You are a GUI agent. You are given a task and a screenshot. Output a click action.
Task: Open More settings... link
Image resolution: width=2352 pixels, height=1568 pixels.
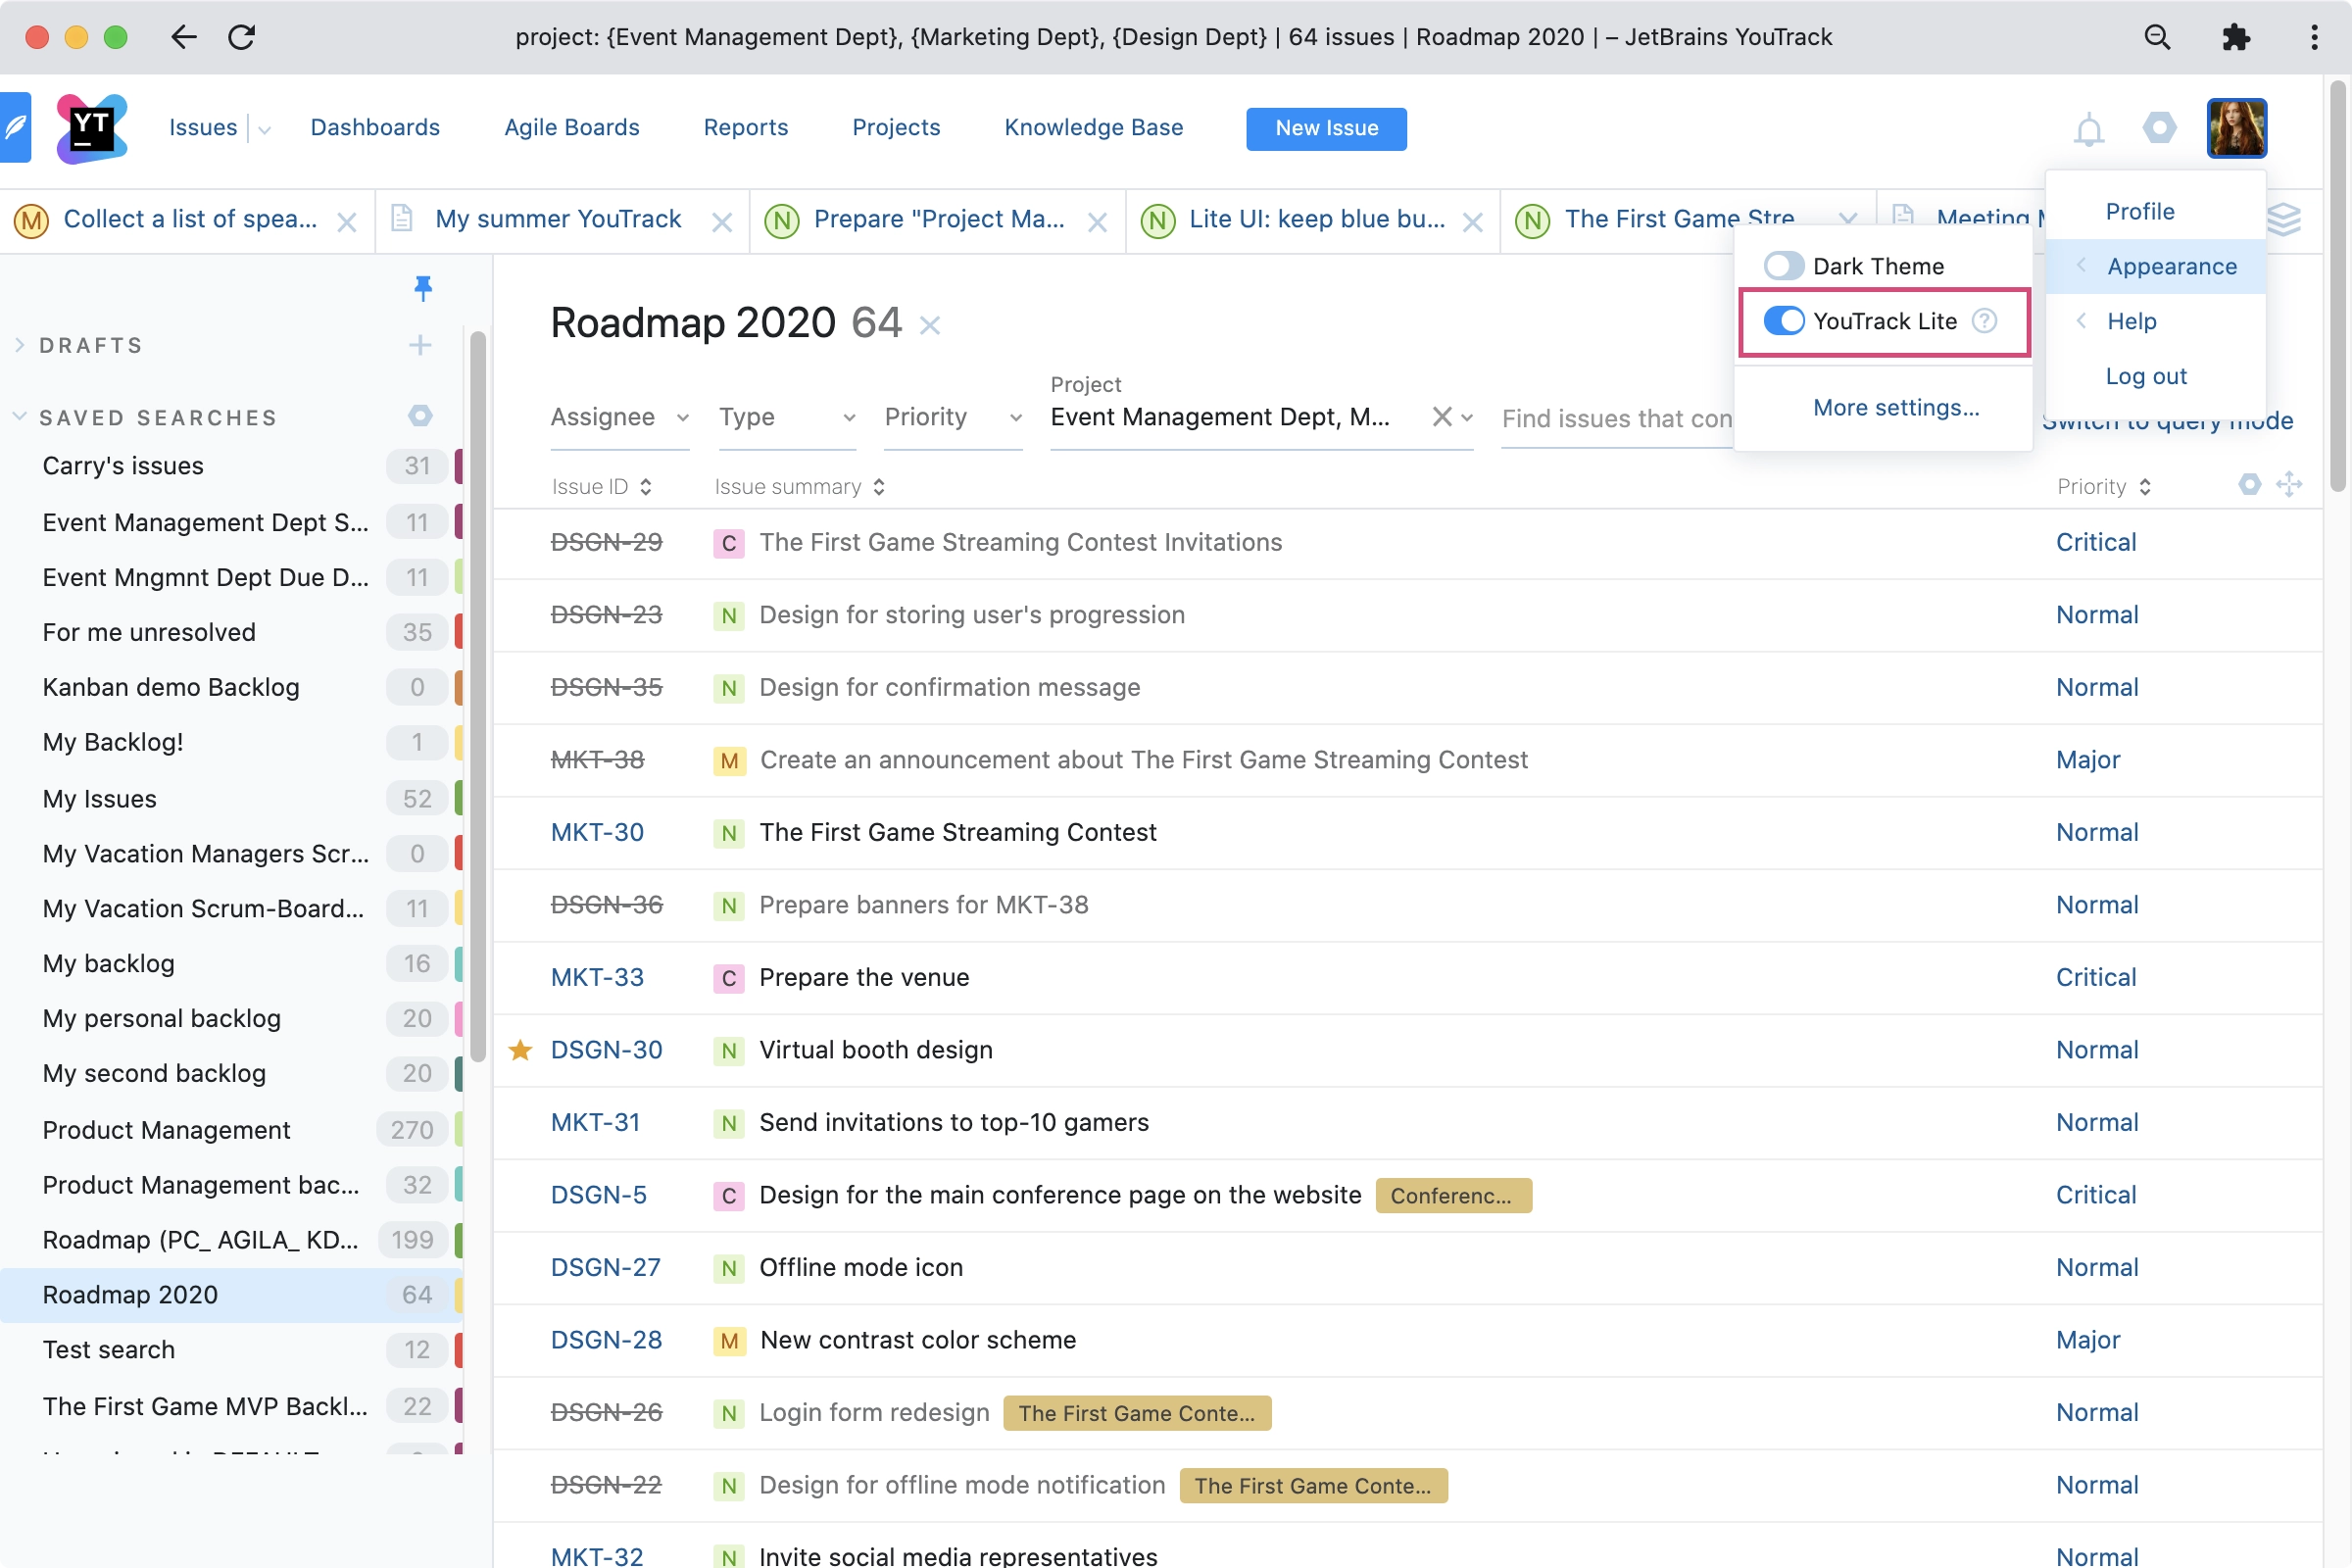click(1896, 408)
